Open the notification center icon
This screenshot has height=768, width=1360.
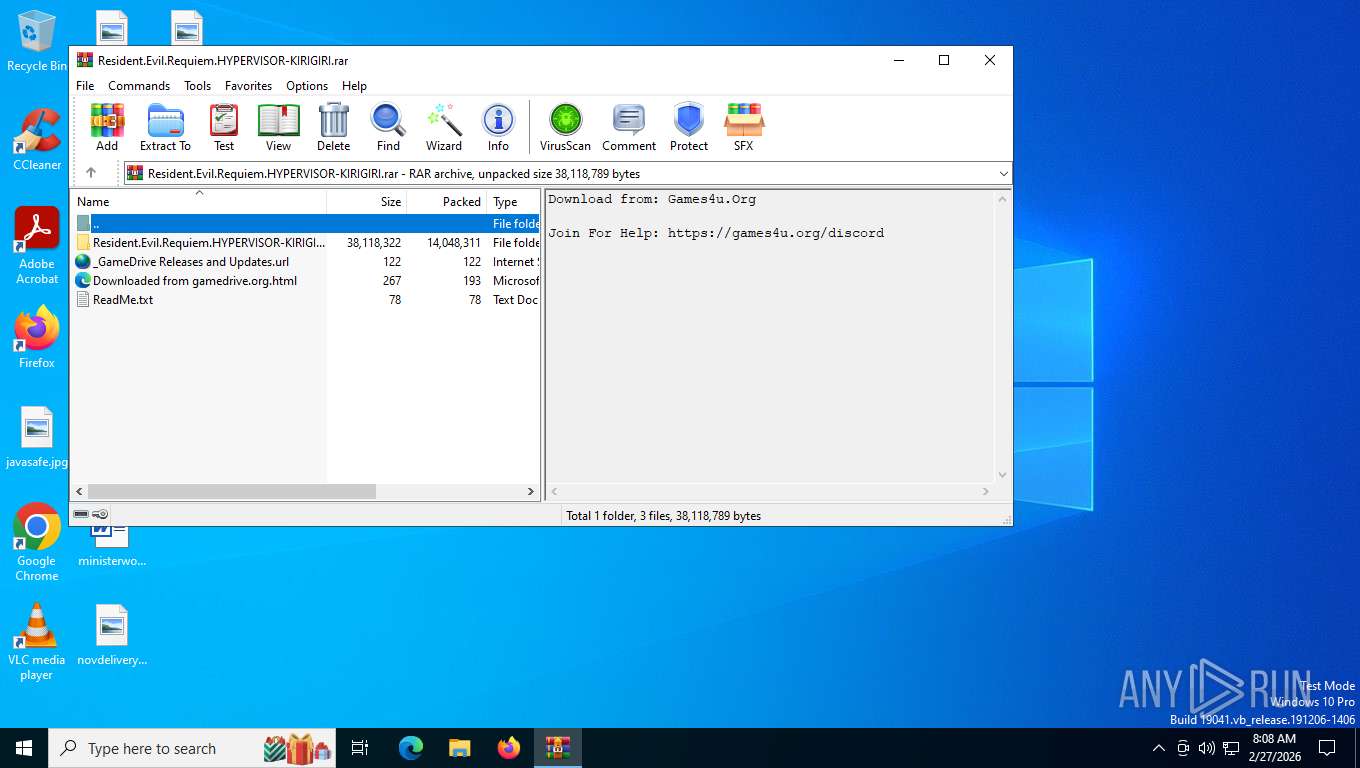1327,748
